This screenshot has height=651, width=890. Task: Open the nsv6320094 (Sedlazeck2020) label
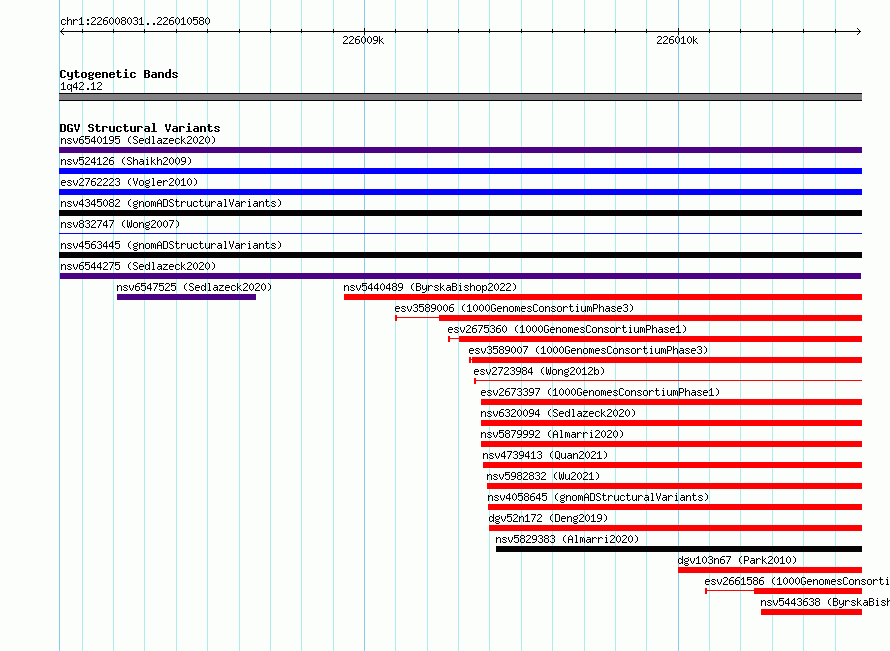tap(558, 413)
